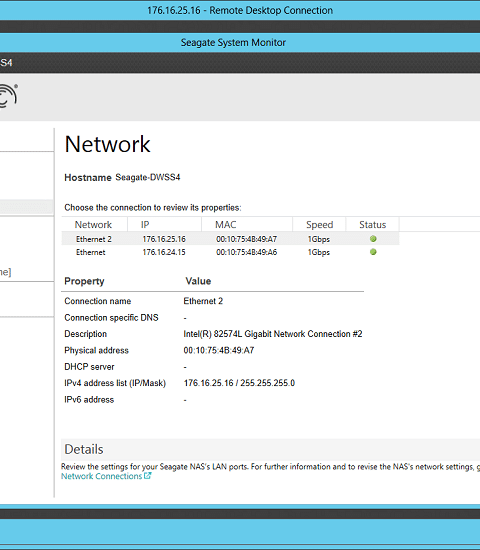Click the green status dot for 176.16.24.15
This screenshot has height=550, width=480.
coord(373,252)
